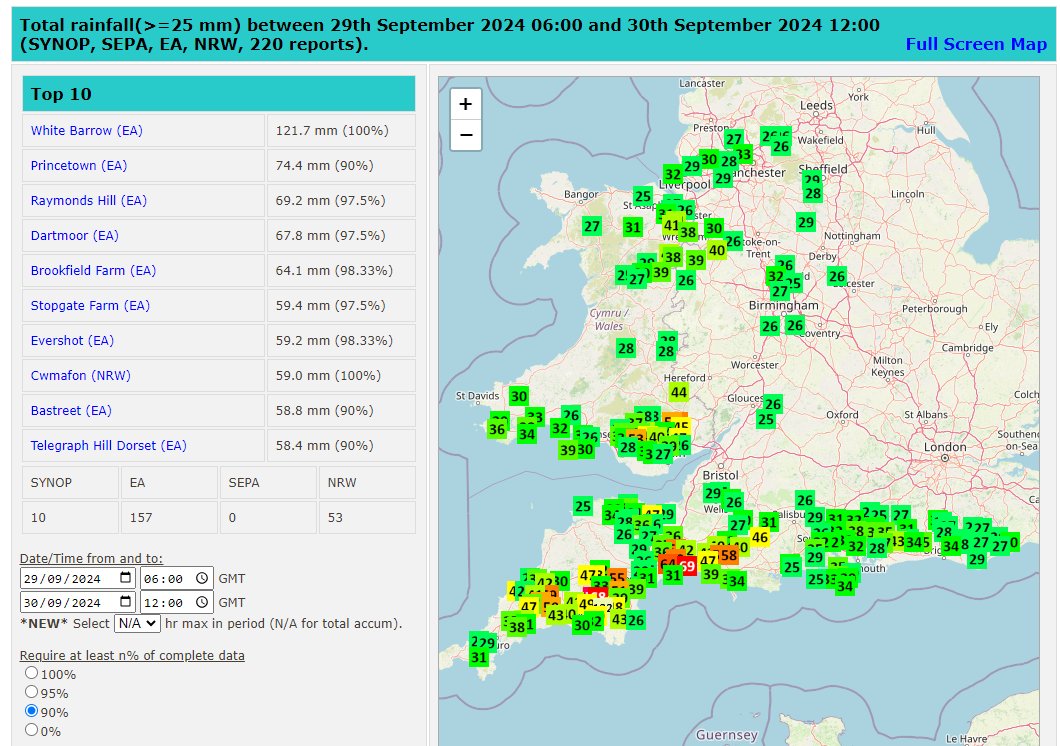Image resolution: width=1060 pixels, height=746 pixels.
Task: Click the 31 marker at Cornwall's tip
Action: pyautogui.click(x=479, y=657)
